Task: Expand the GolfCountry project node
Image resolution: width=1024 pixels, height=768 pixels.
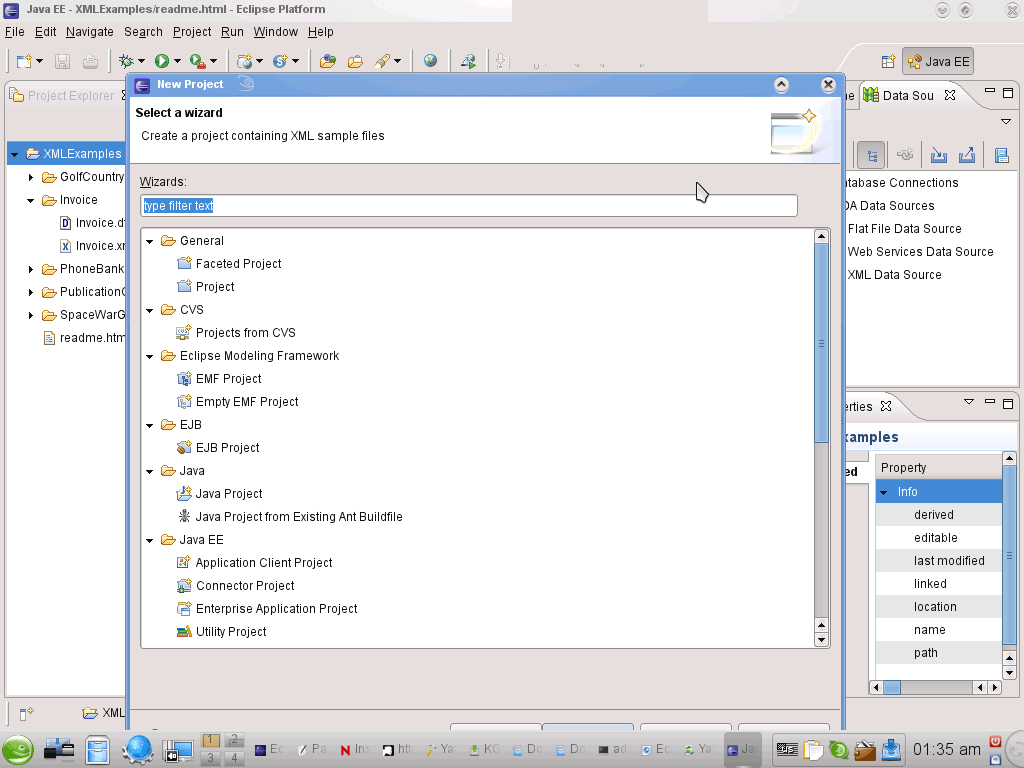Action: (x=31, y=176)
